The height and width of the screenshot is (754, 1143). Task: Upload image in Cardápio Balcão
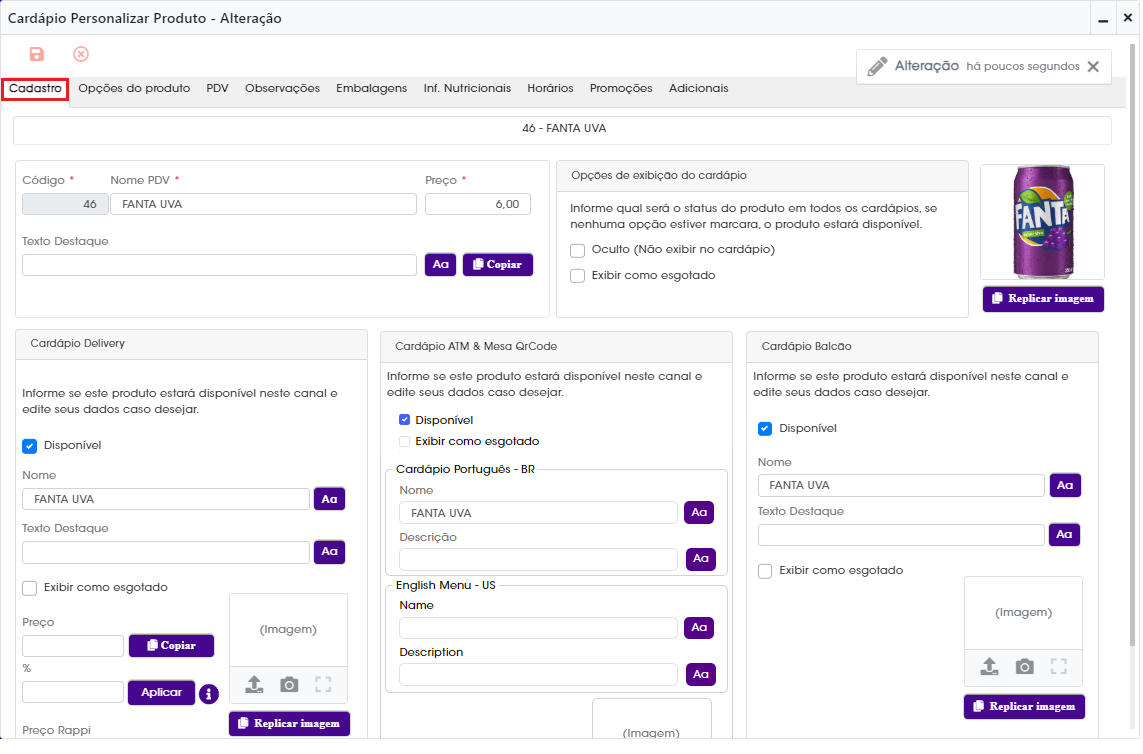(x=989, y=666)
